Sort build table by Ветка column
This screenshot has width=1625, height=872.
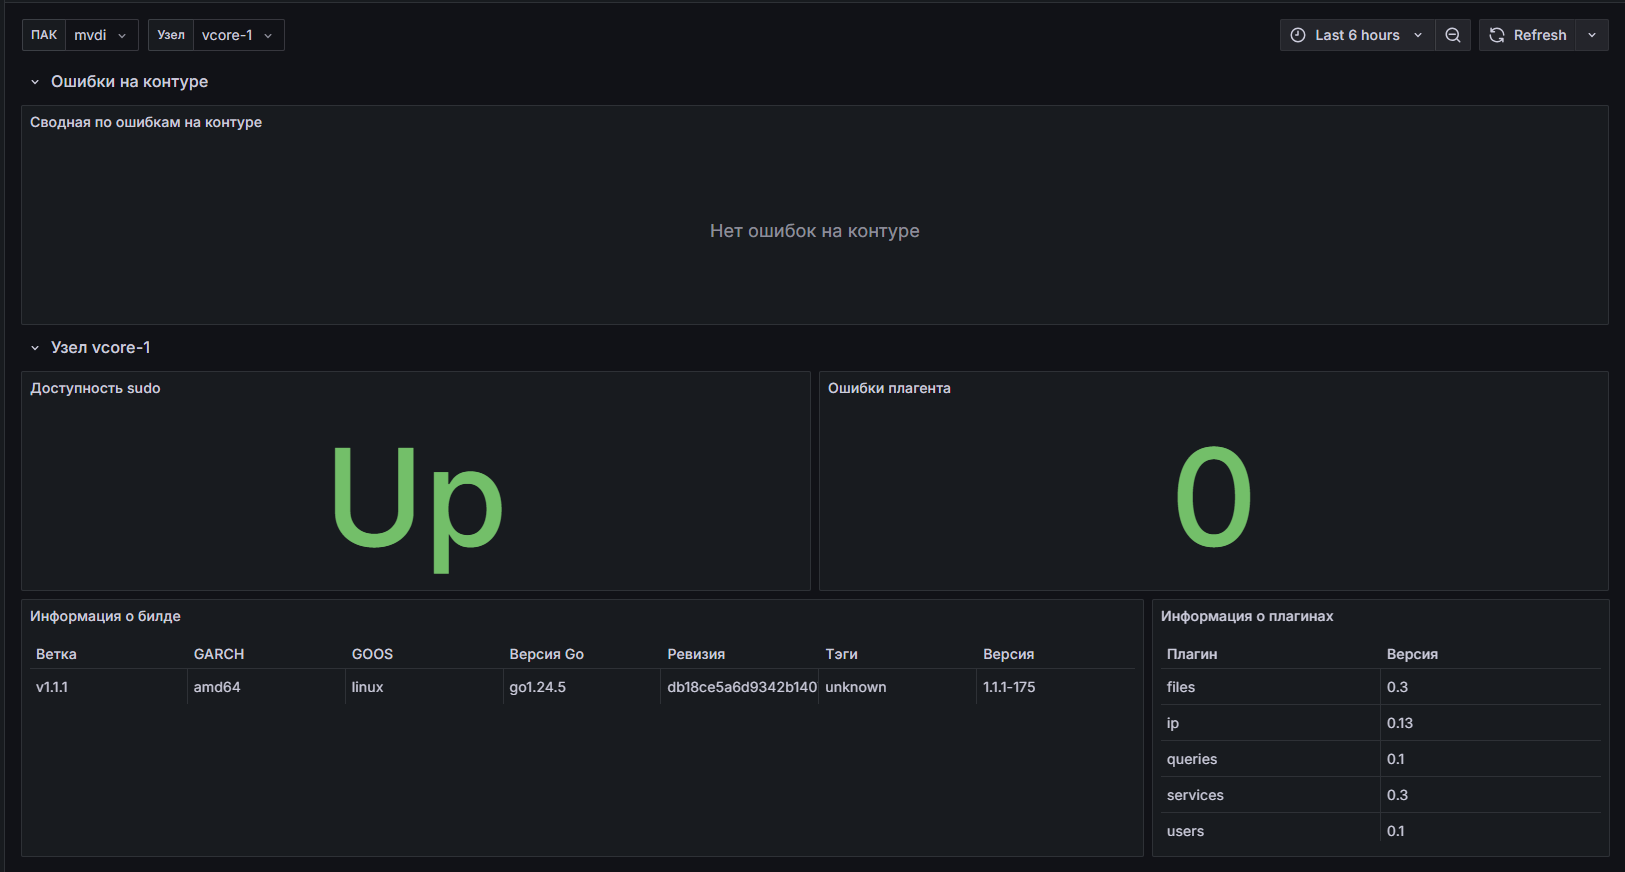[56, 654]
